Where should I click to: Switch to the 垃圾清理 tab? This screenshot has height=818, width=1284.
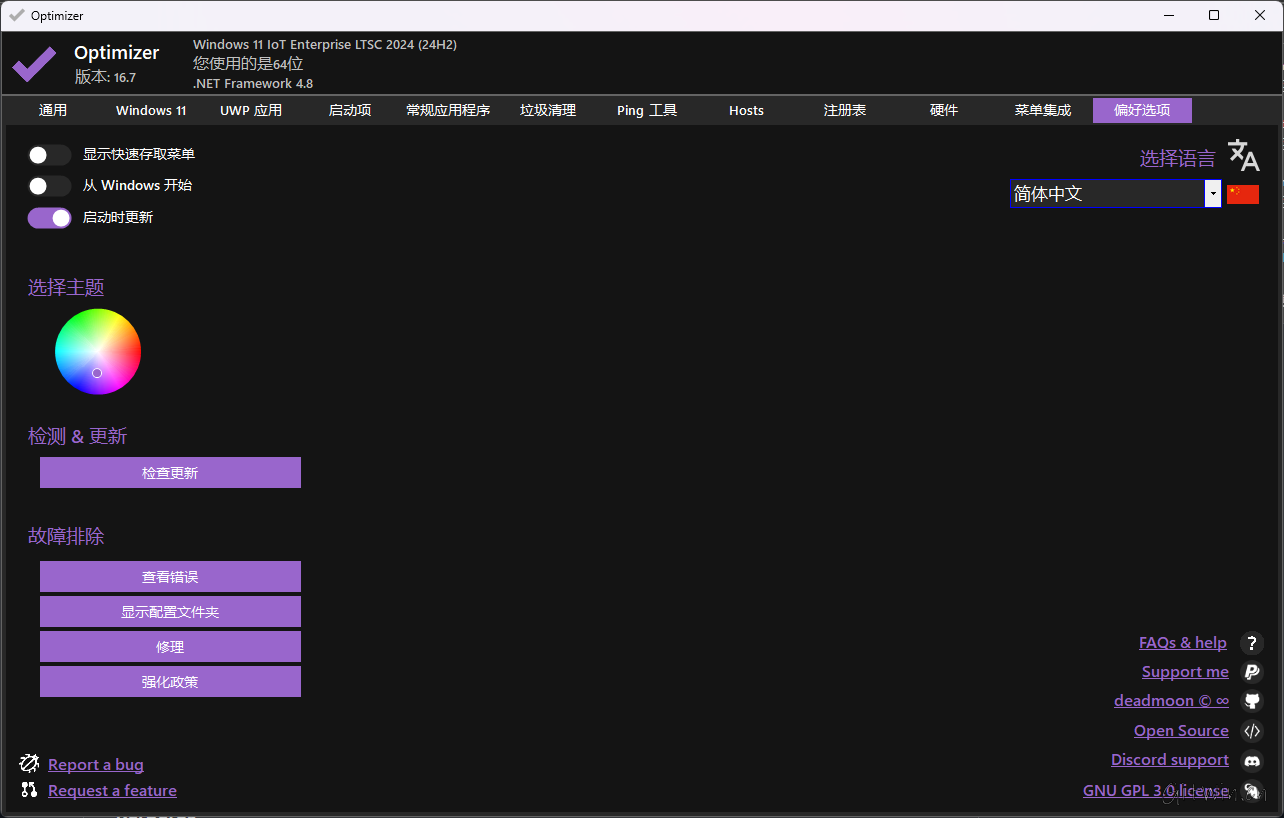(548, 110)
